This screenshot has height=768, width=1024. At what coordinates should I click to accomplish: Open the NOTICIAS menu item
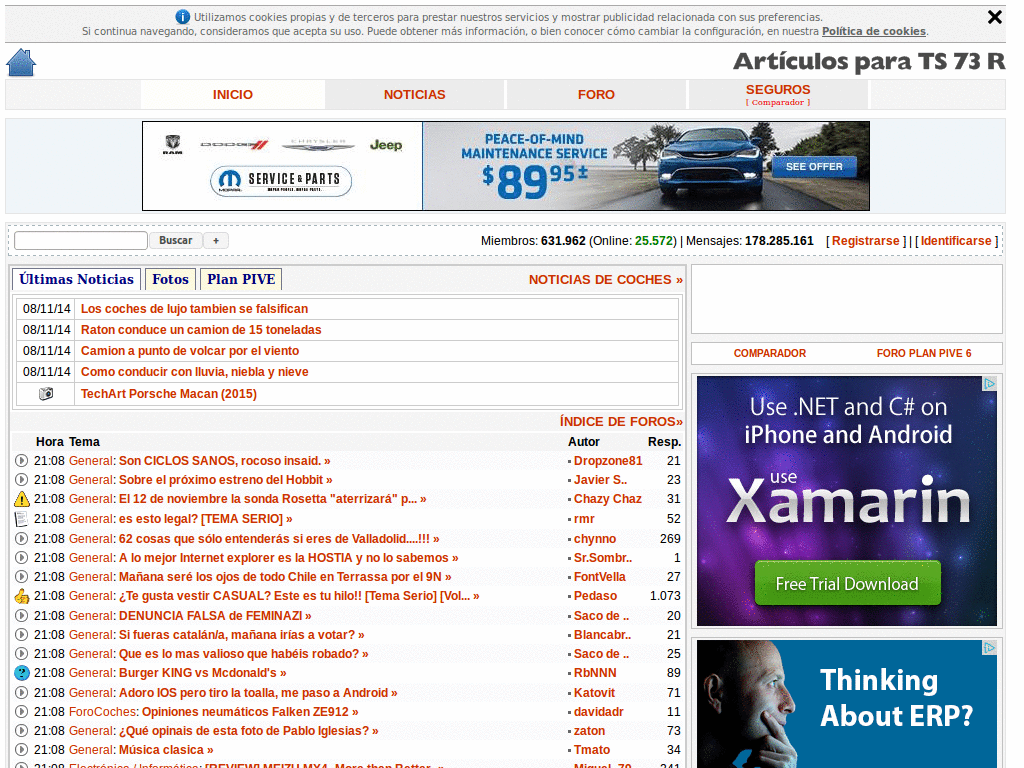(x=415, y=95)
